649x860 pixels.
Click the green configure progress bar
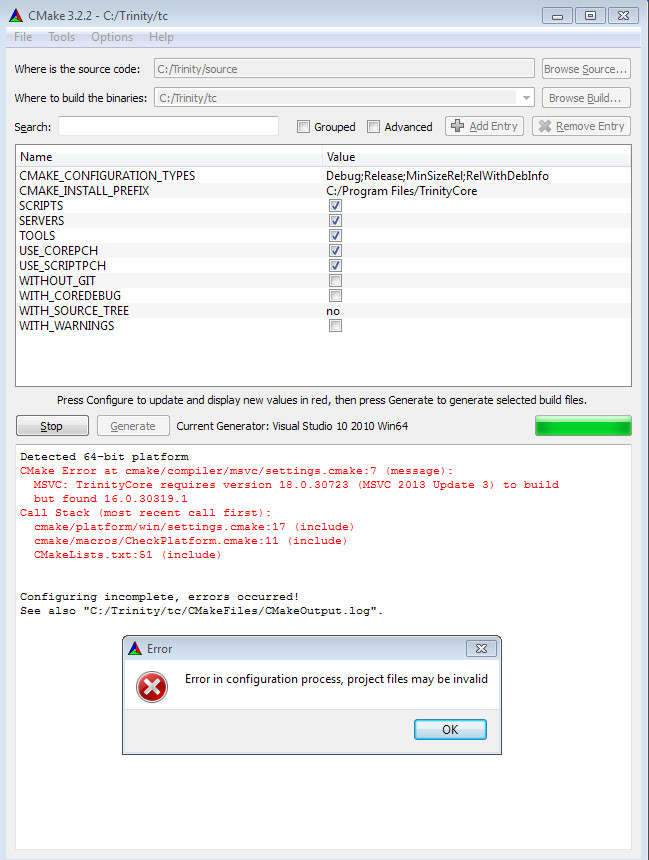click(583, 426)
